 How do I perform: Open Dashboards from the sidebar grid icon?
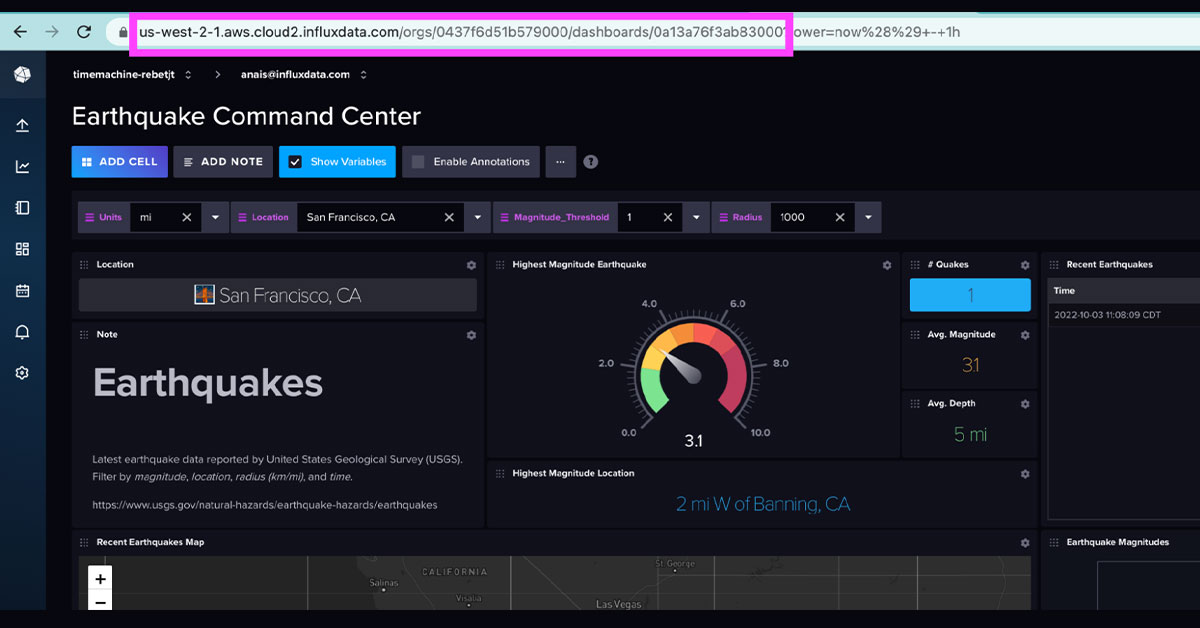(x=22, y=249)
